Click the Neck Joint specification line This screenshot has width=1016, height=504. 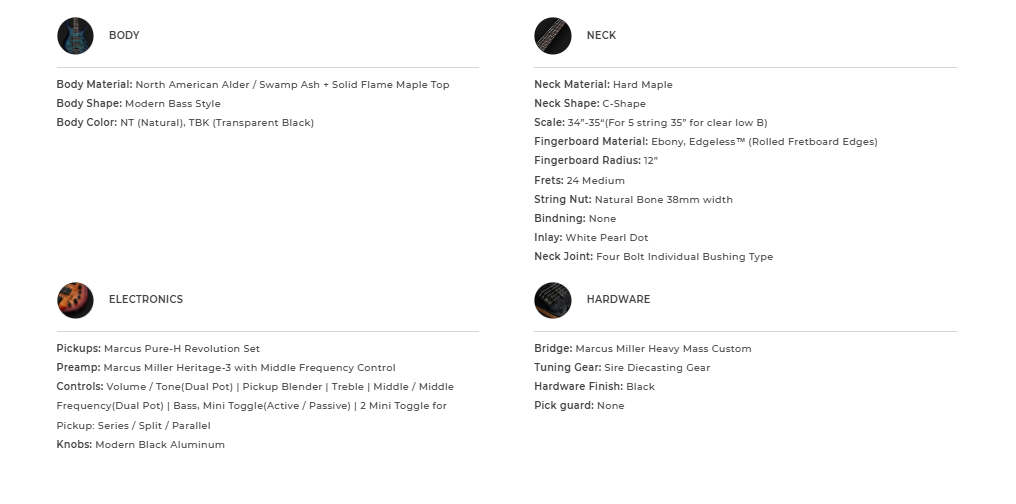coord(653,257)
